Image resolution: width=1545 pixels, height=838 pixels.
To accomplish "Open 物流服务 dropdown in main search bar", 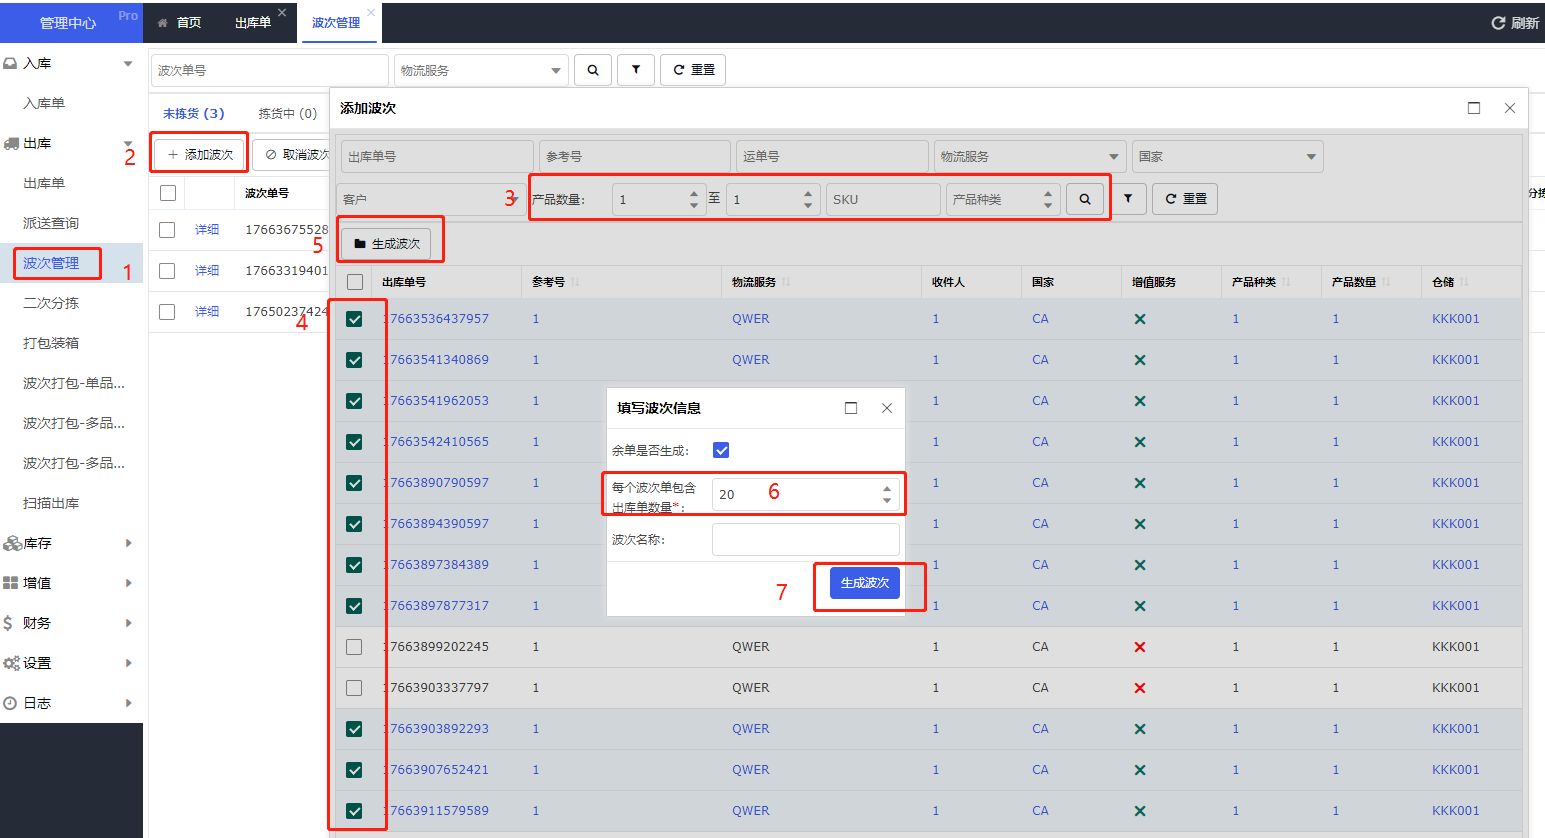I will coord(481,70).
